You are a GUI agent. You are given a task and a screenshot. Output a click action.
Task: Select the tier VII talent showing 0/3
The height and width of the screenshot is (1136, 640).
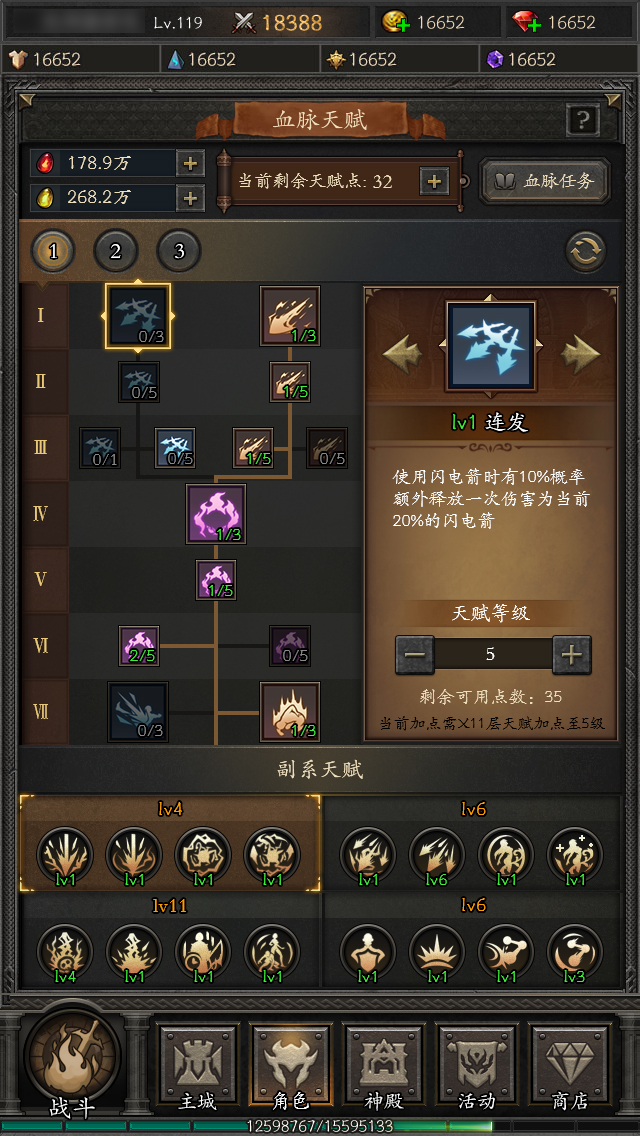138,711
